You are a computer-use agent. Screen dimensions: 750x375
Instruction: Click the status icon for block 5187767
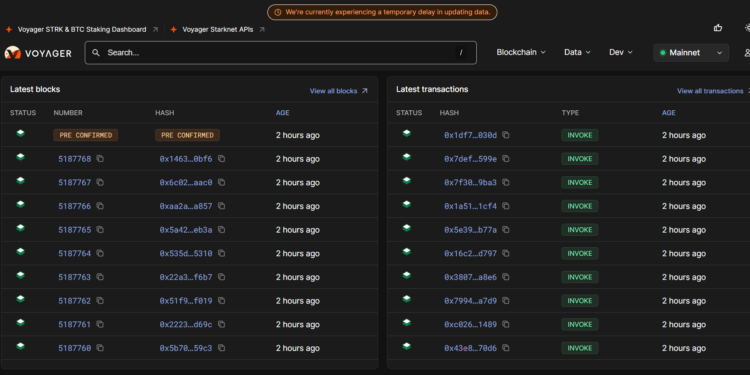point(21,180)
